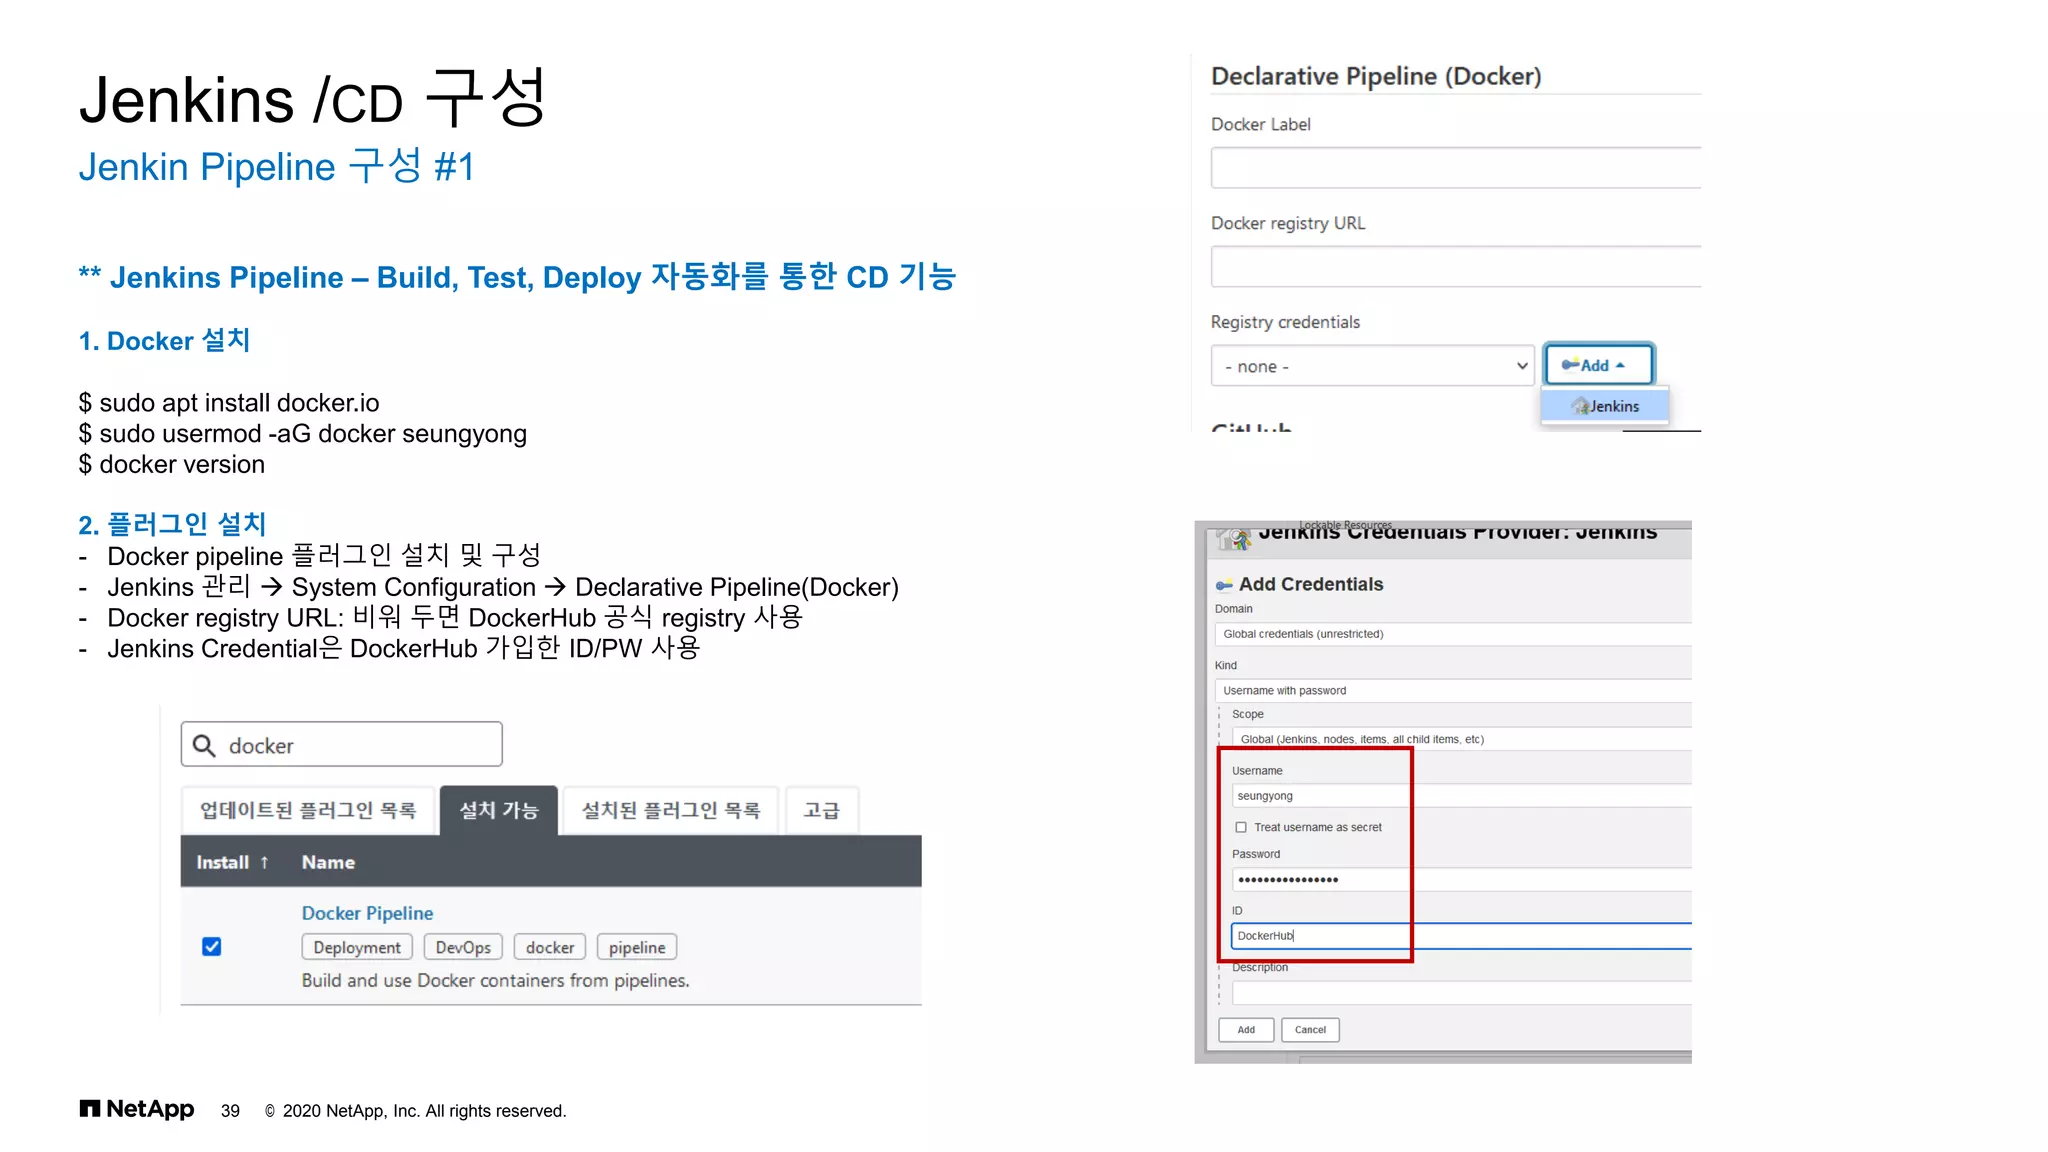Switch to the 고급 tab
This screenshot has height=1152, width=2048.
click(x=822, y=810)
